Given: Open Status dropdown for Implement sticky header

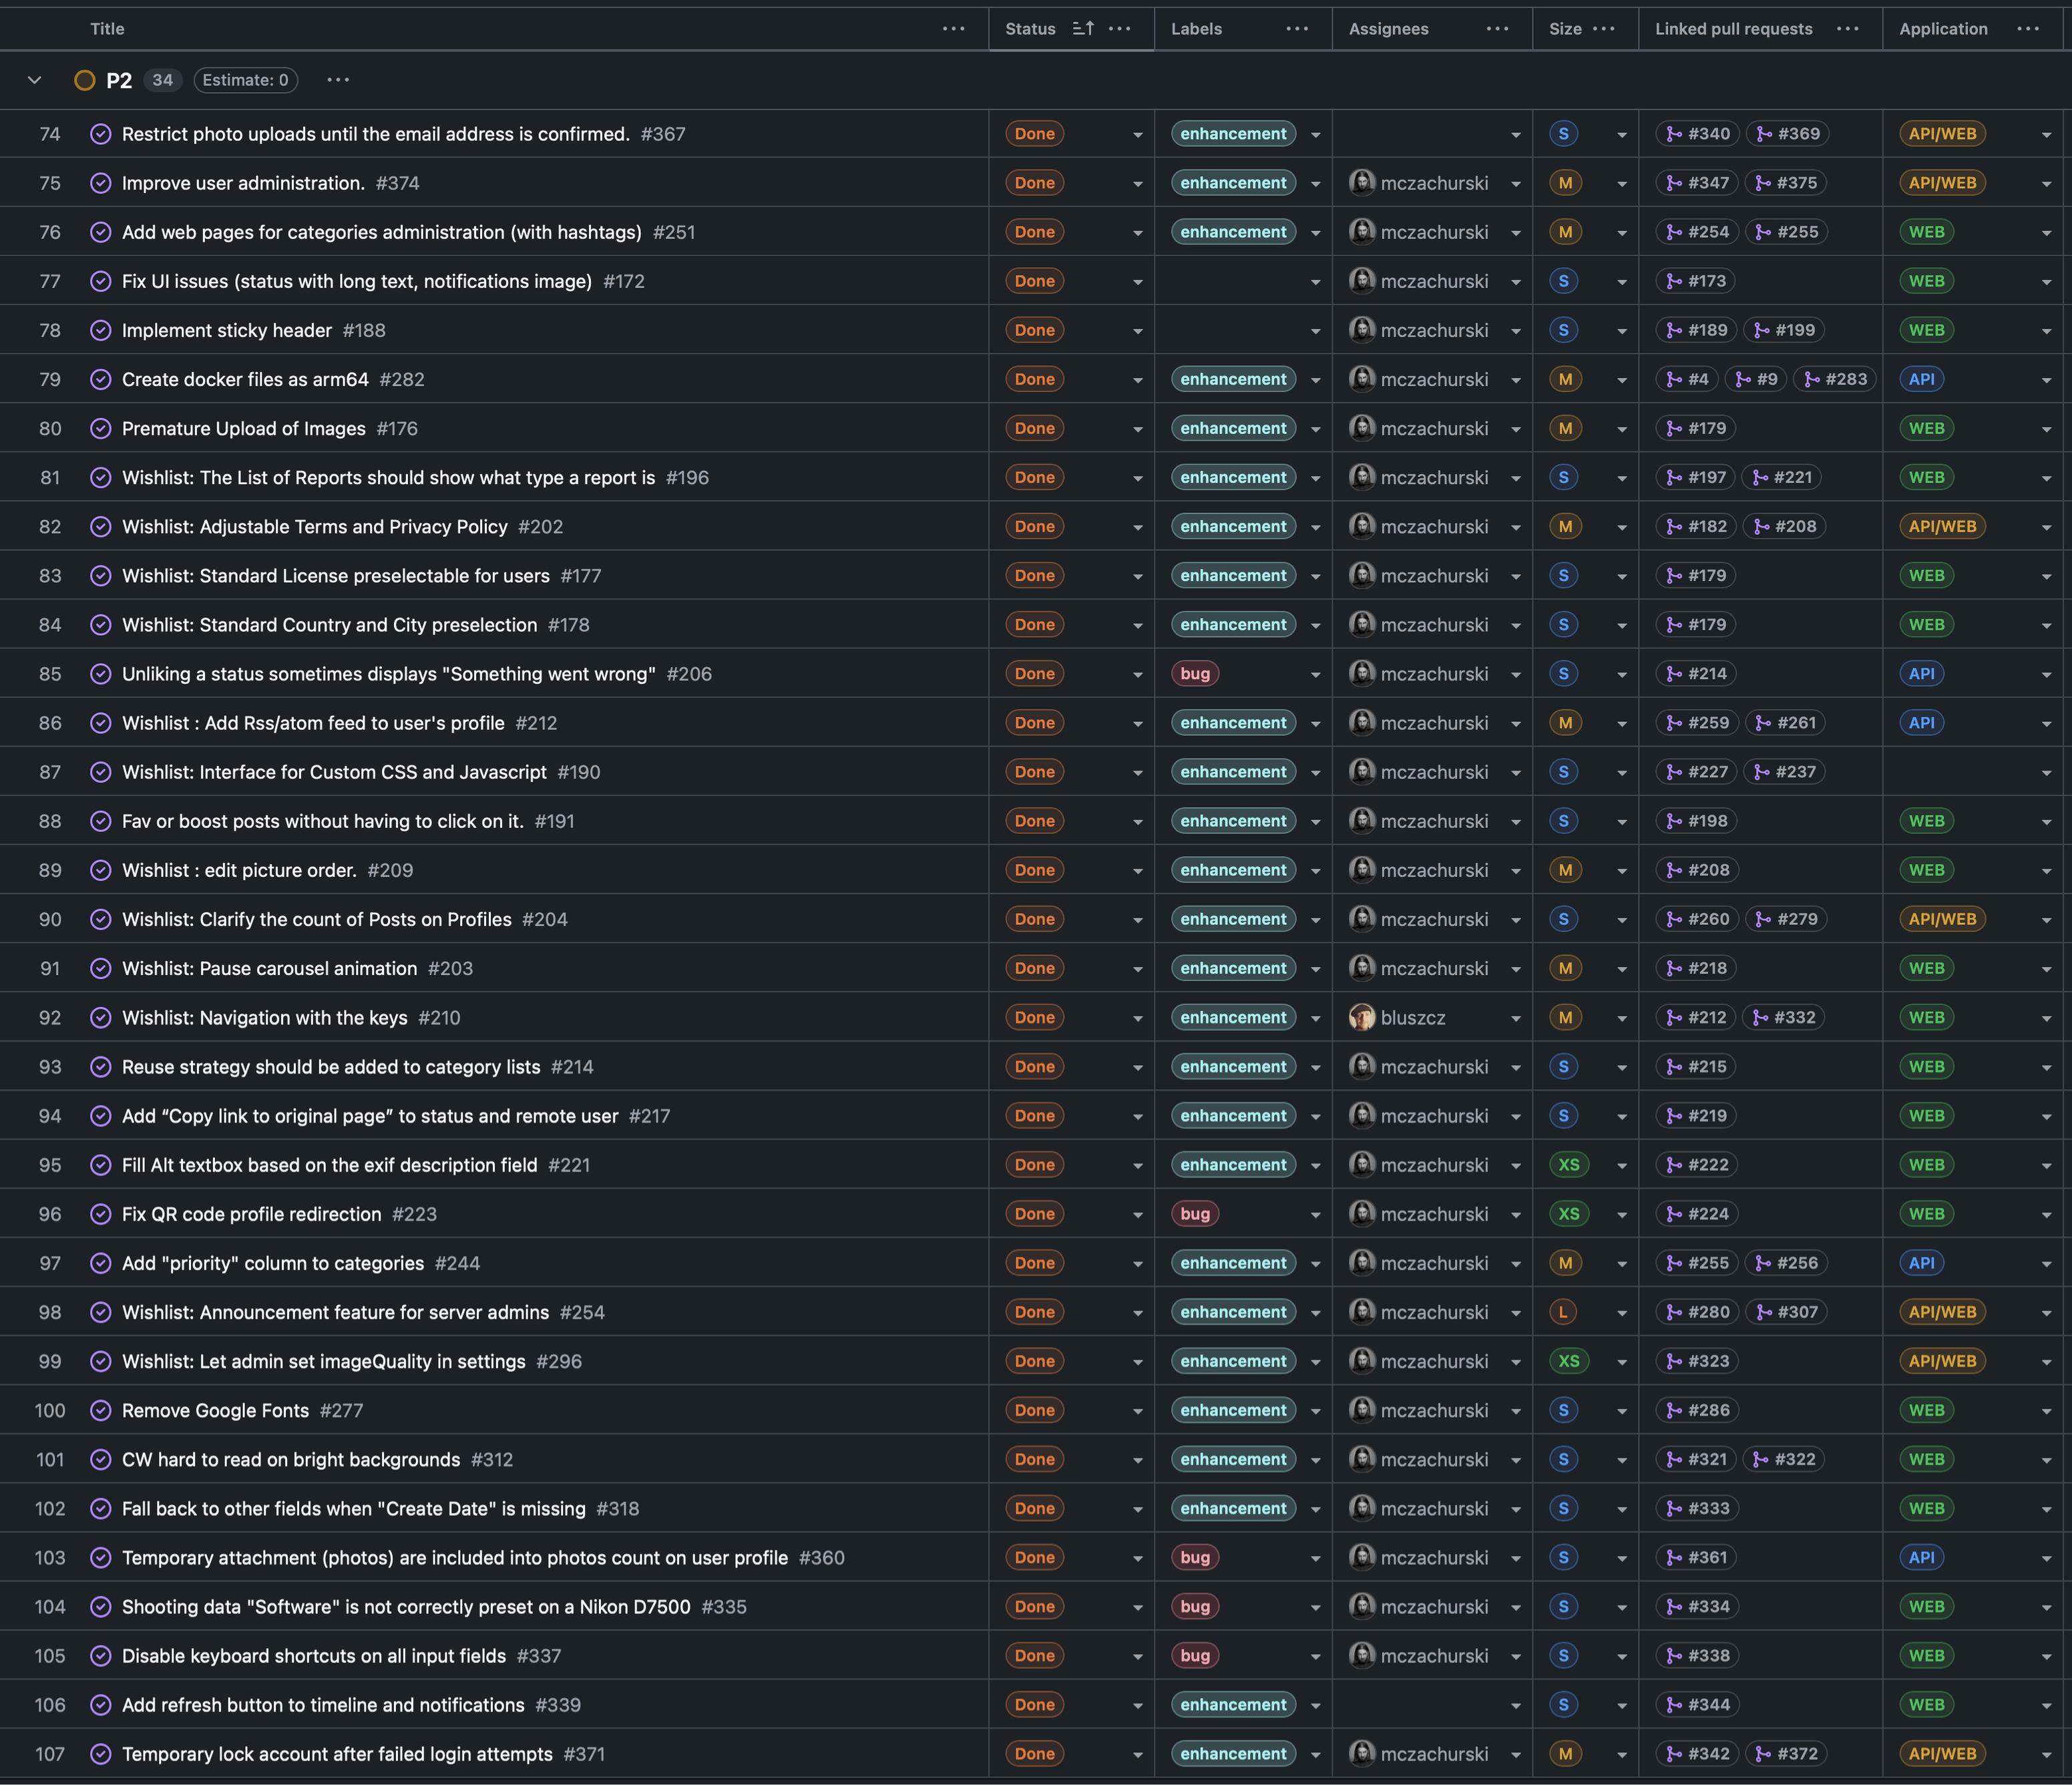Looking at the screenshot, I should point(1137,331).
